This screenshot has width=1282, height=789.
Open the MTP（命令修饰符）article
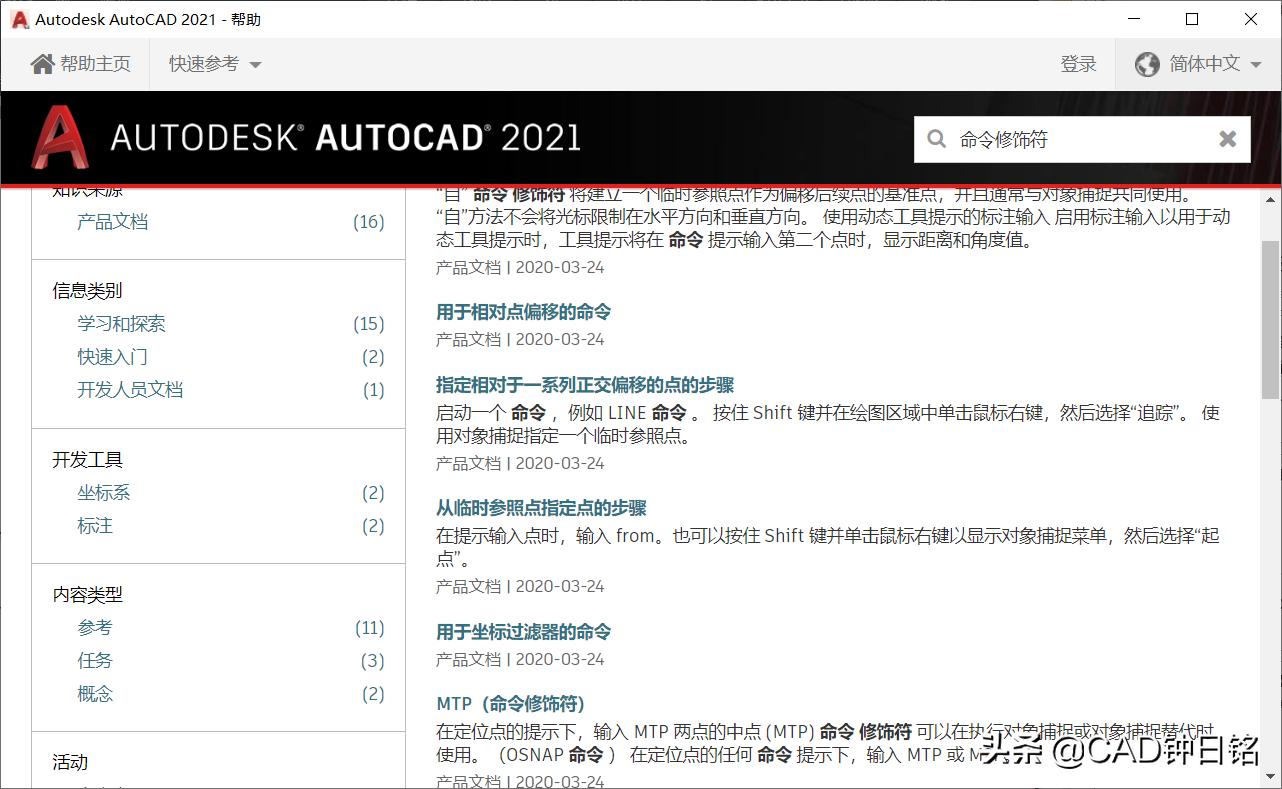[508, 703]
